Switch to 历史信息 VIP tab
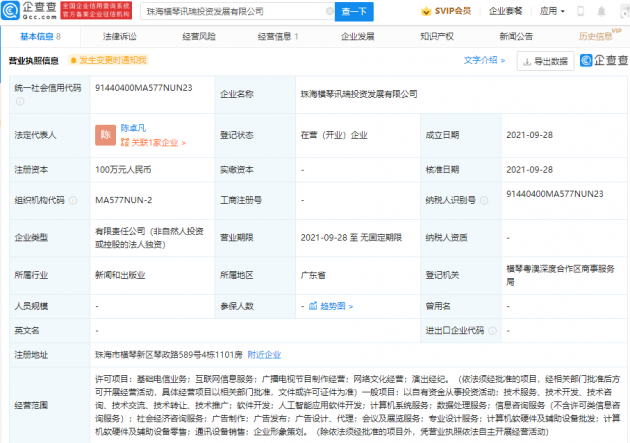630x443 pixels. coord(599,35)
